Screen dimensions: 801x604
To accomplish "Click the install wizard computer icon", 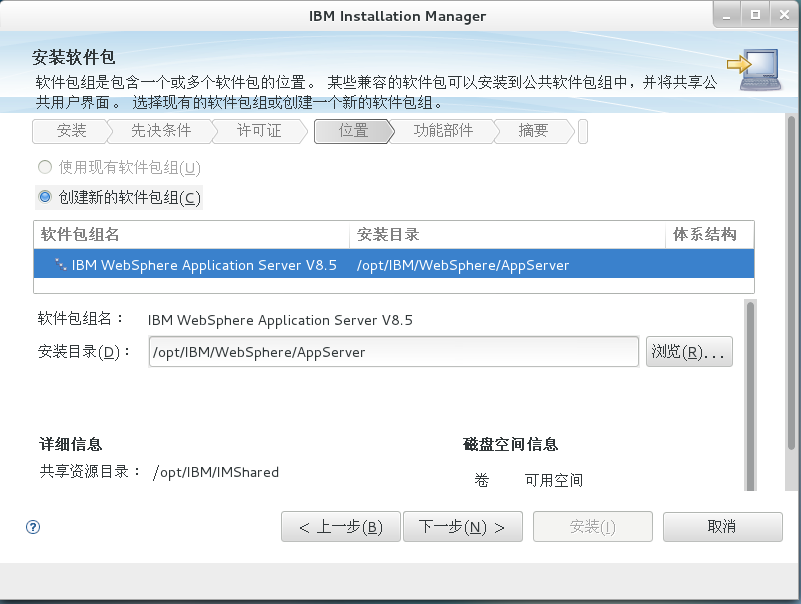I will click(755, 69).
